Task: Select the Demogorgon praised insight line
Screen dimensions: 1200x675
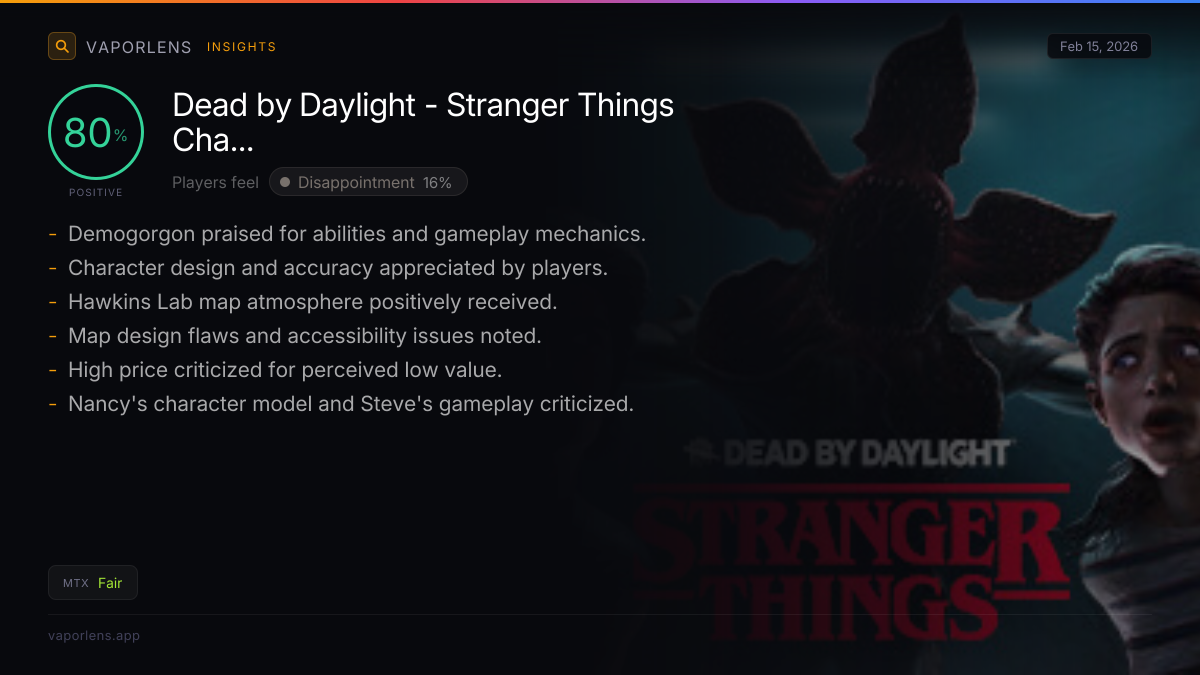Action: (356, 234)
